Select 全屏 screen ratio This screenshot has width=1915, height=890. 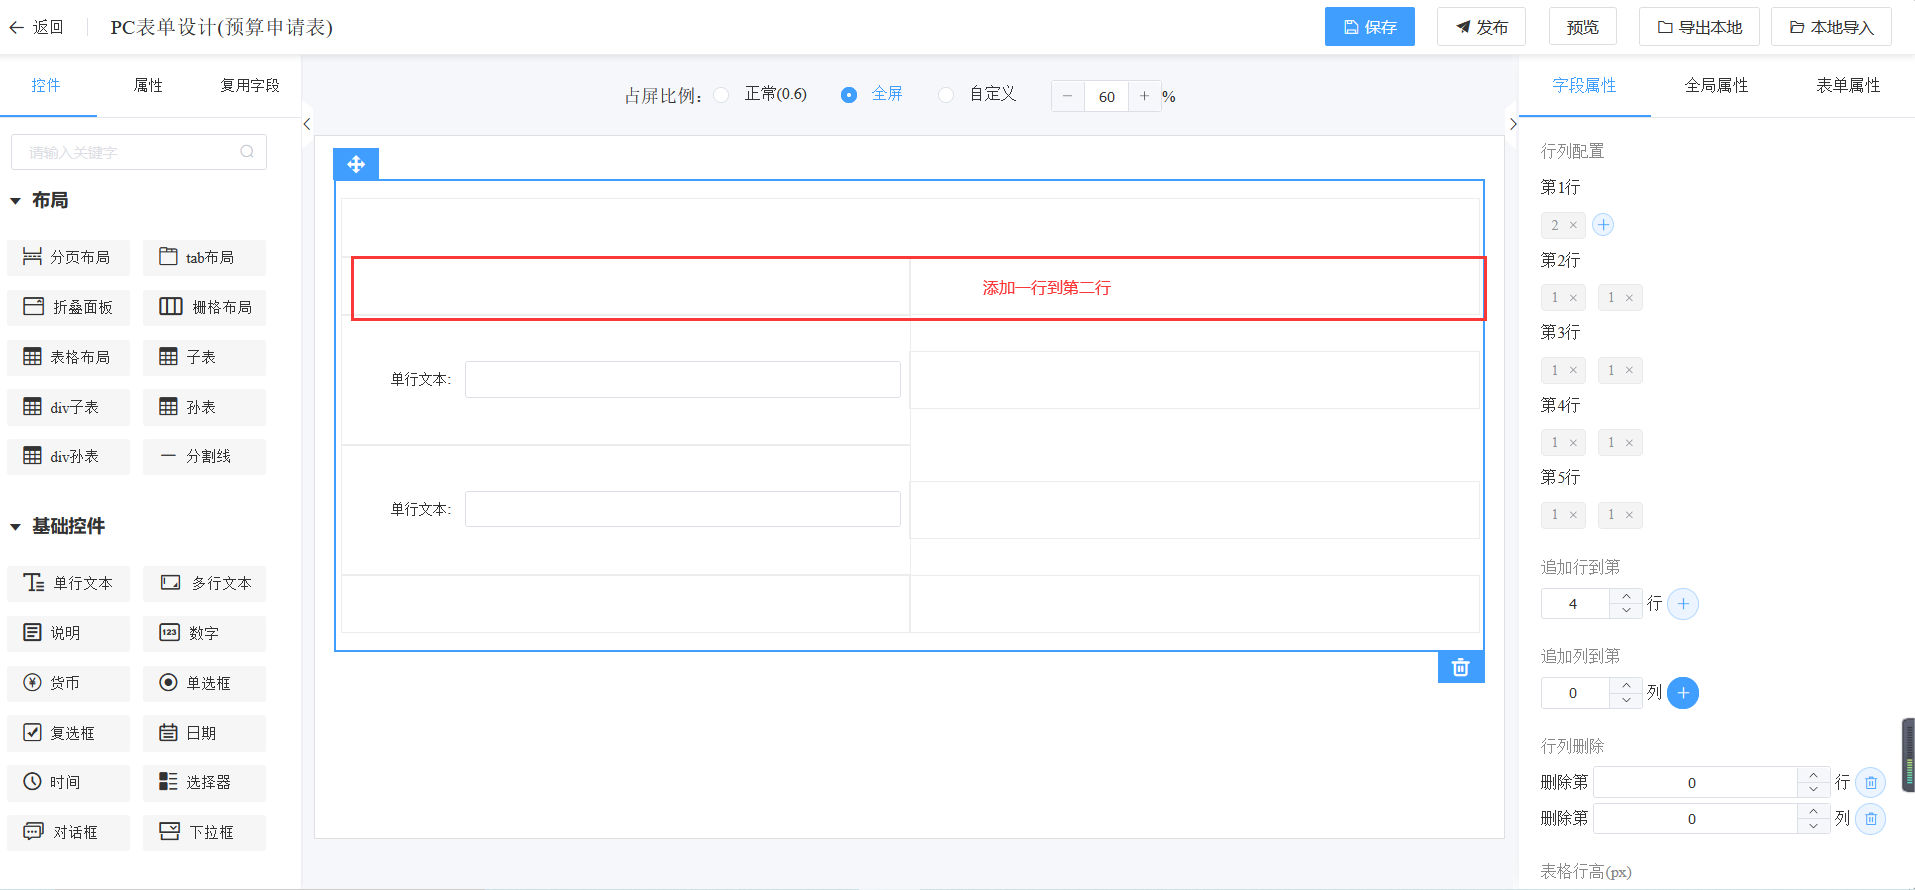tap(849, 95)
